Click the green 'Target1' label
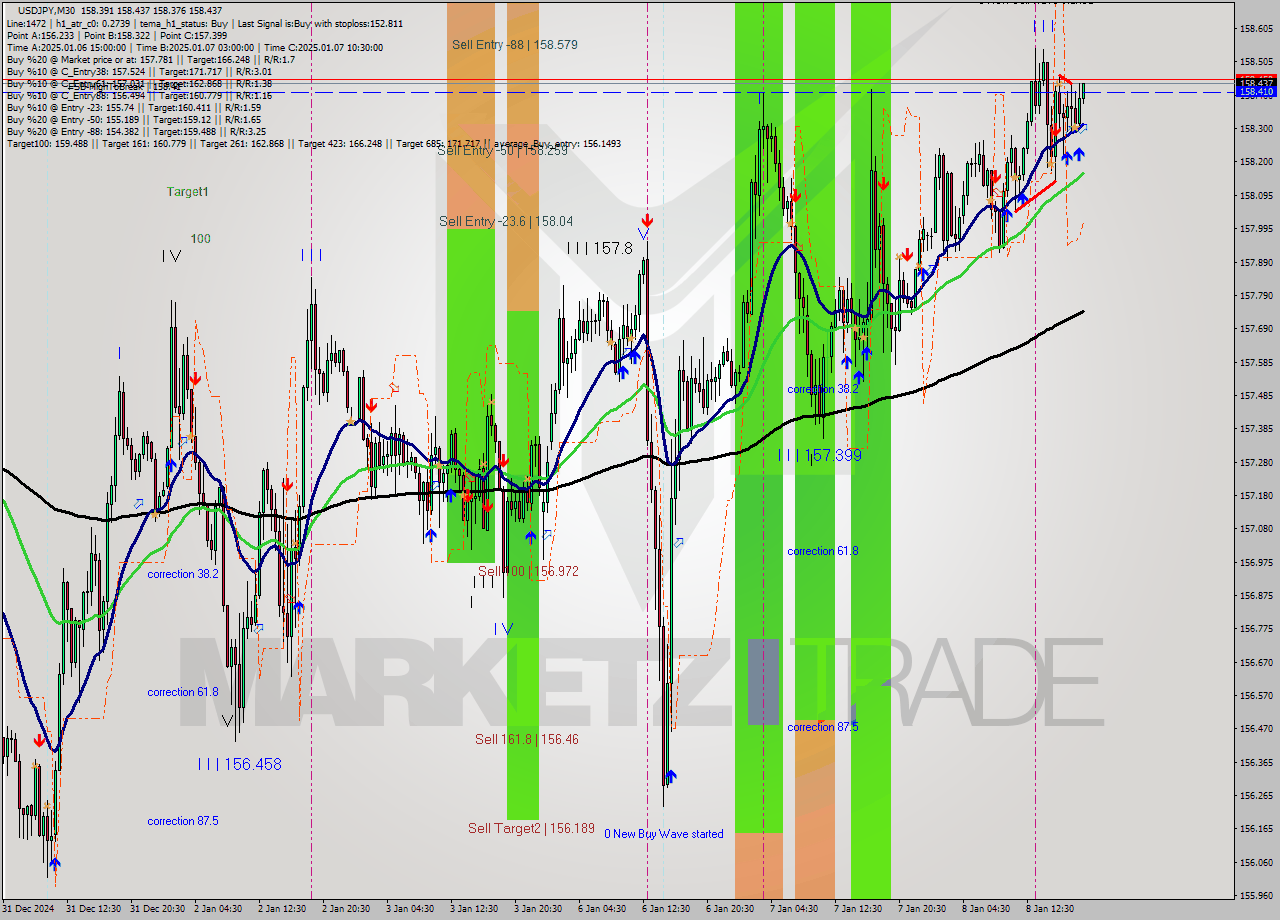The height and width of the screenshot is (920, 1280). pos(187,191)
